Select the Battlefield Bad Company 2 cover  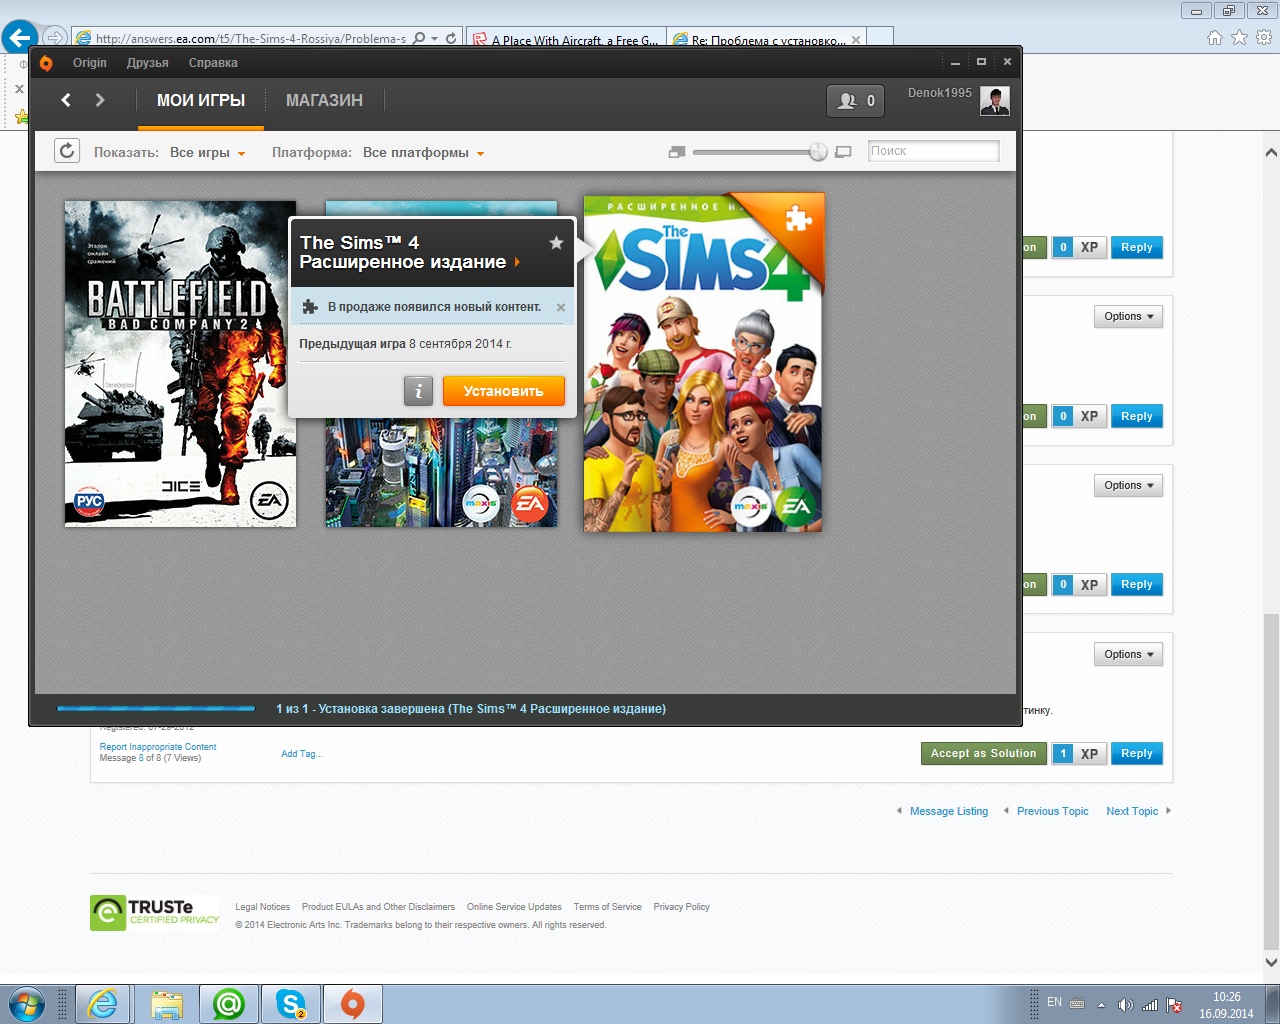180,364
